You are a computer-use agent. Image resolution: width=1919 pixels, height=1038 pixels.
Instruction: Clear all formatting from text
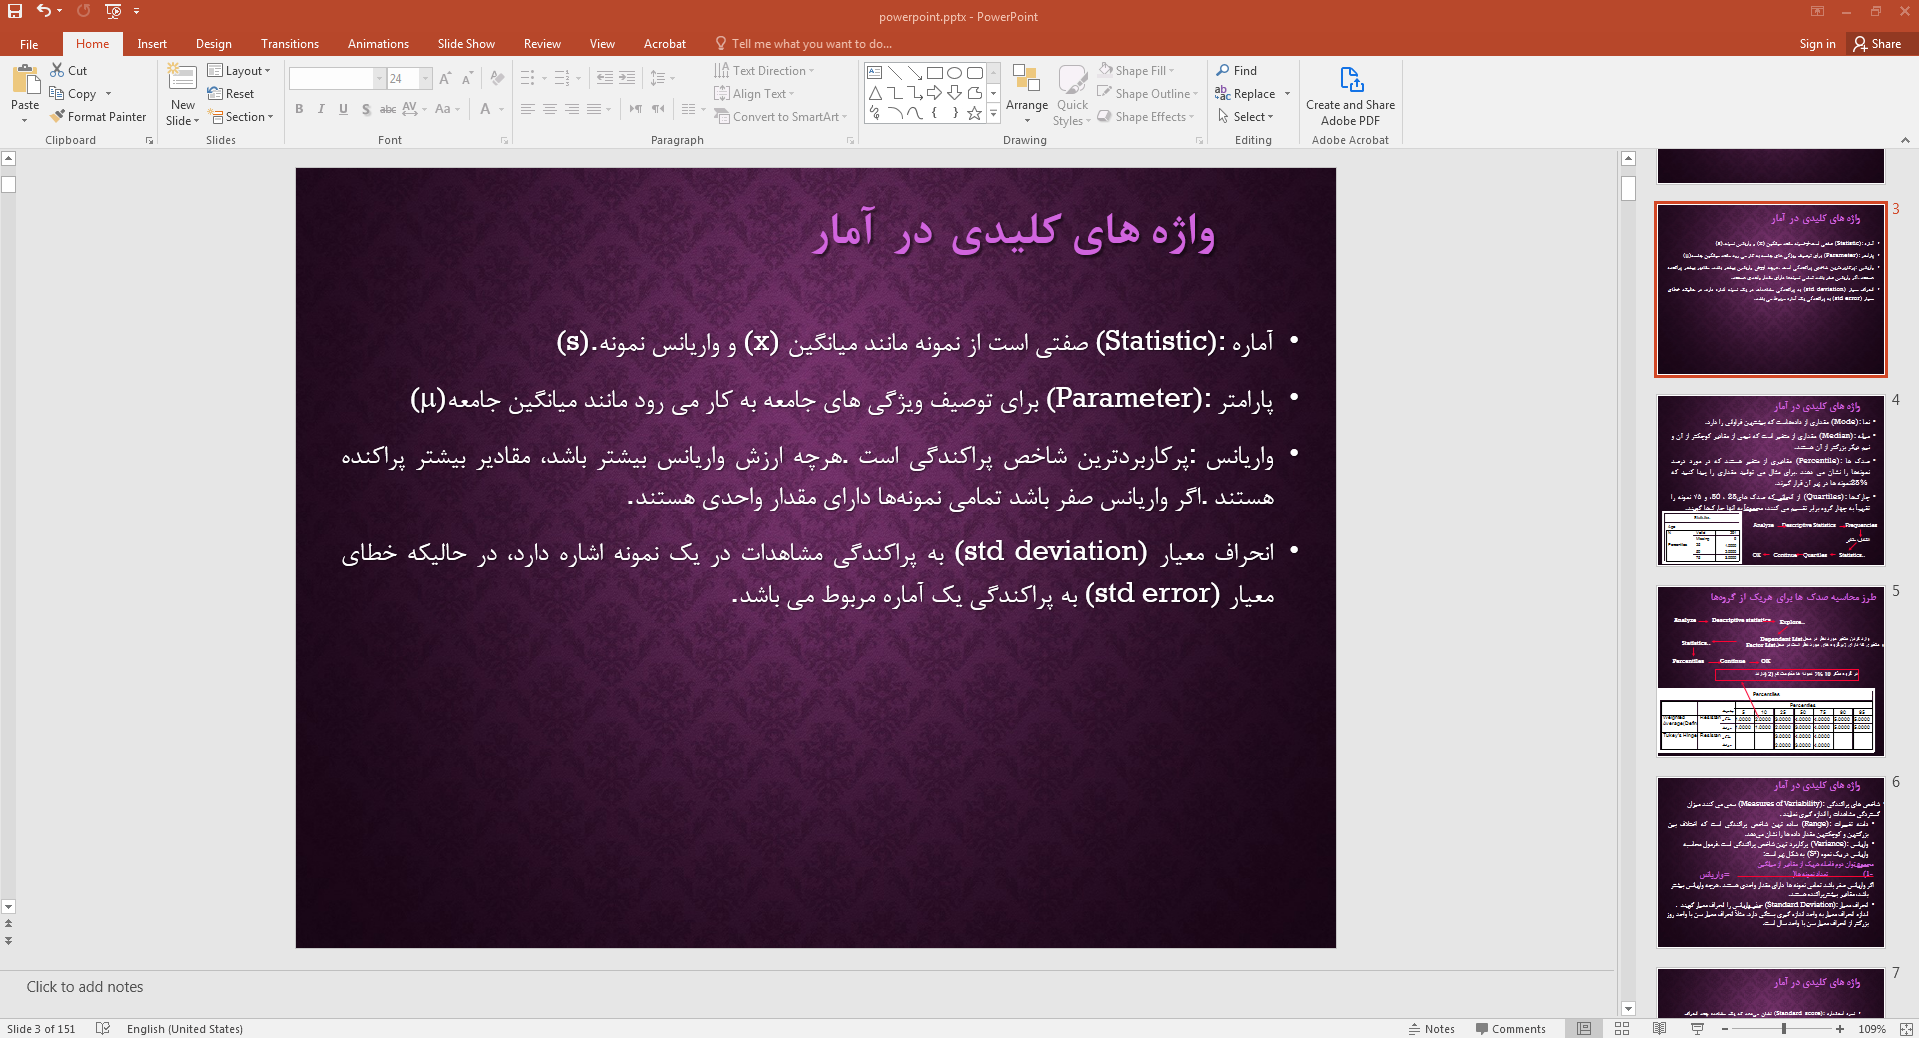tap(497, 78)
